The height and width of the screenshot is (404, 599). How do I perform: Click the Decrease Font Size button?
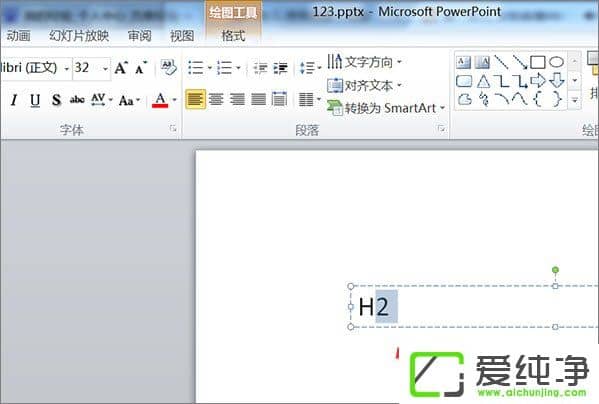(x=141, y=68)
